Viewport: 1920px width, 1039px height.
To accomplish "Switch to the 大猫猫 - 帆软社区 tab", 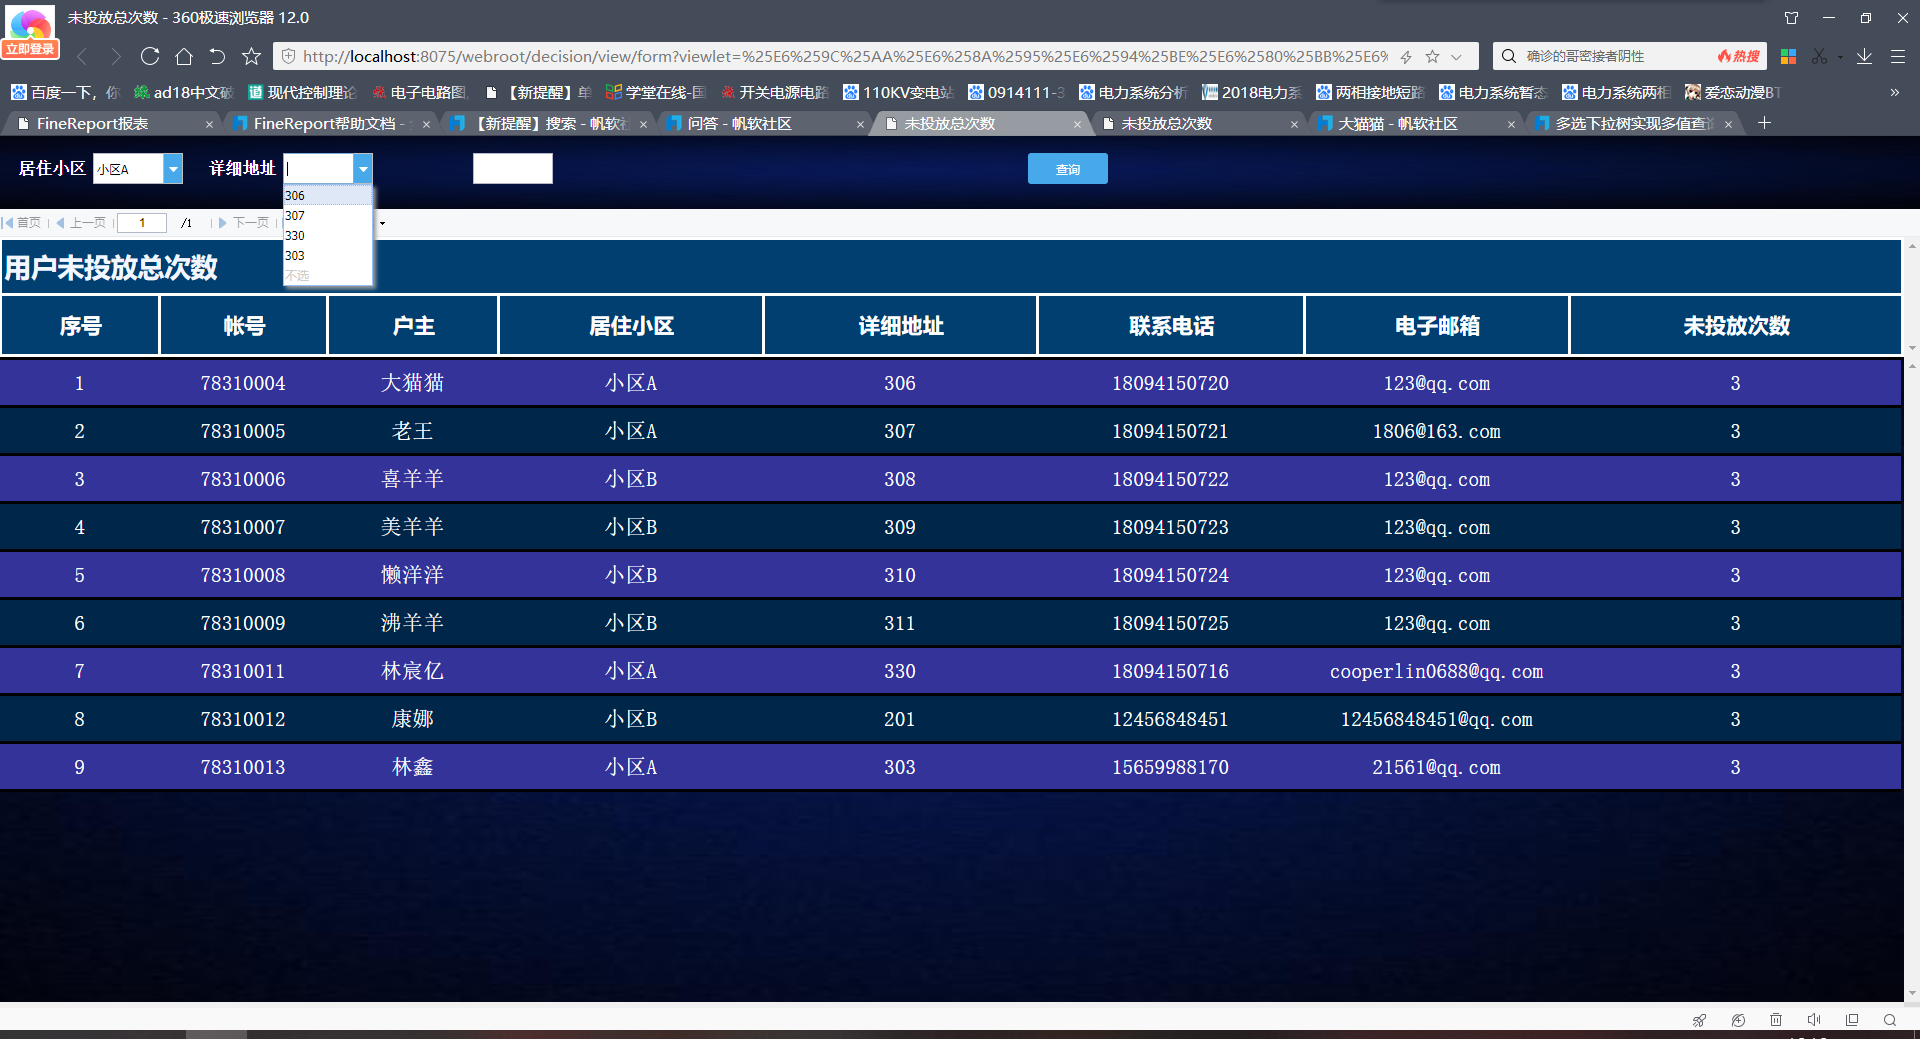I will pyautogui.click(x=1411, y=124).
